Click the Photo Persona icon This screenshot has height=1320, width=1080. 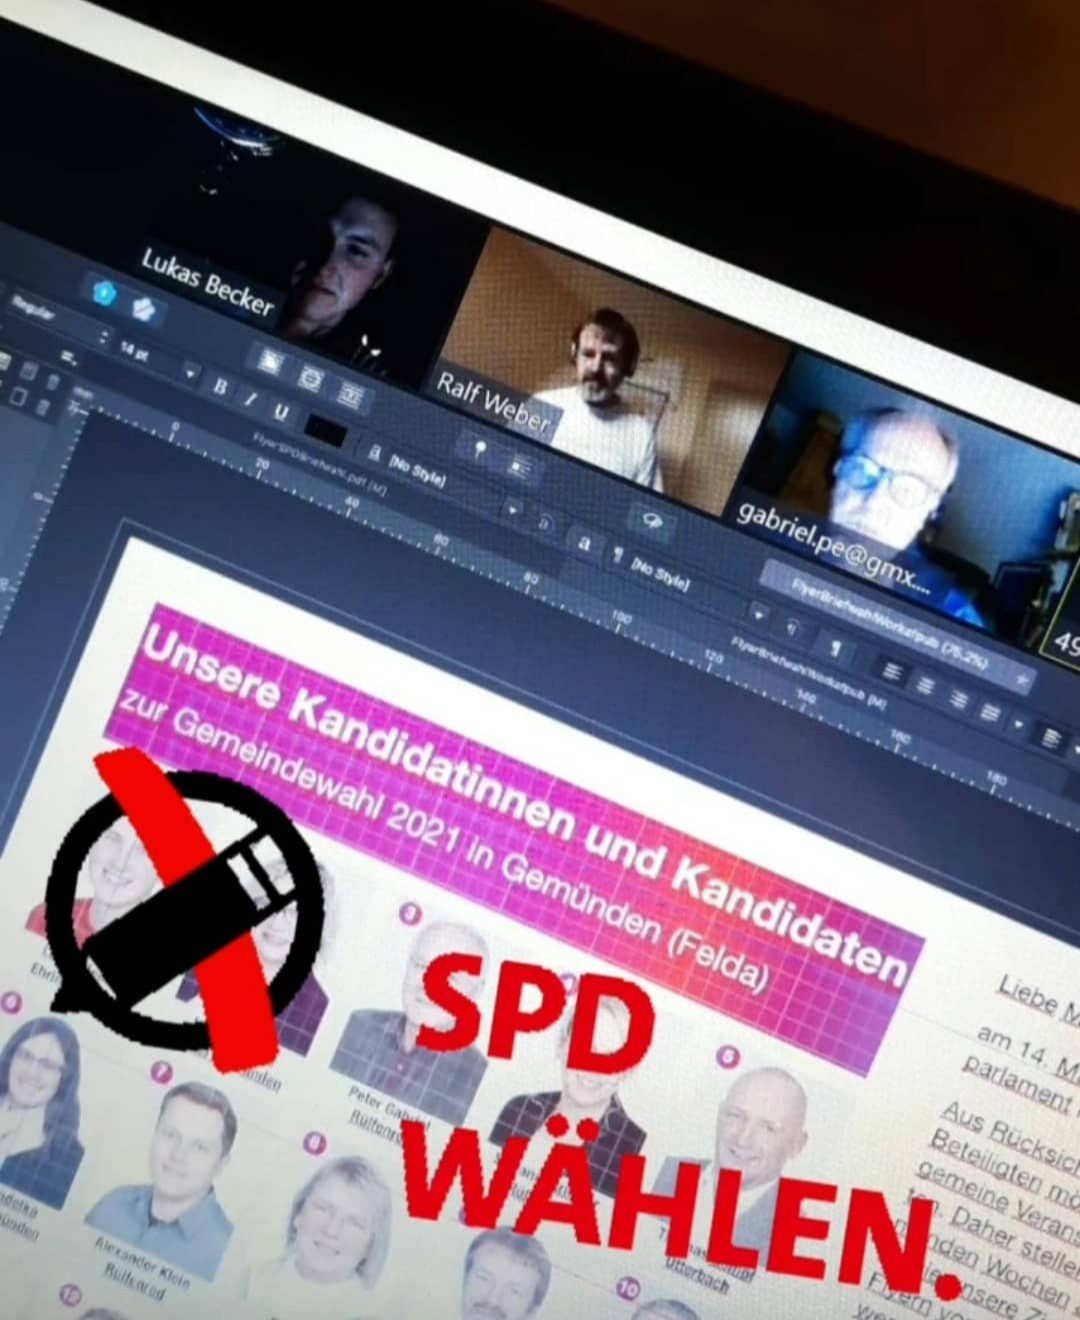tap(144, 310)
